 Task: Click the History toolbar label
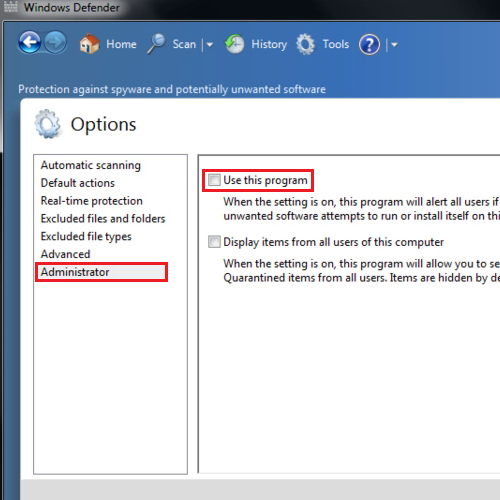click(269, 44)
